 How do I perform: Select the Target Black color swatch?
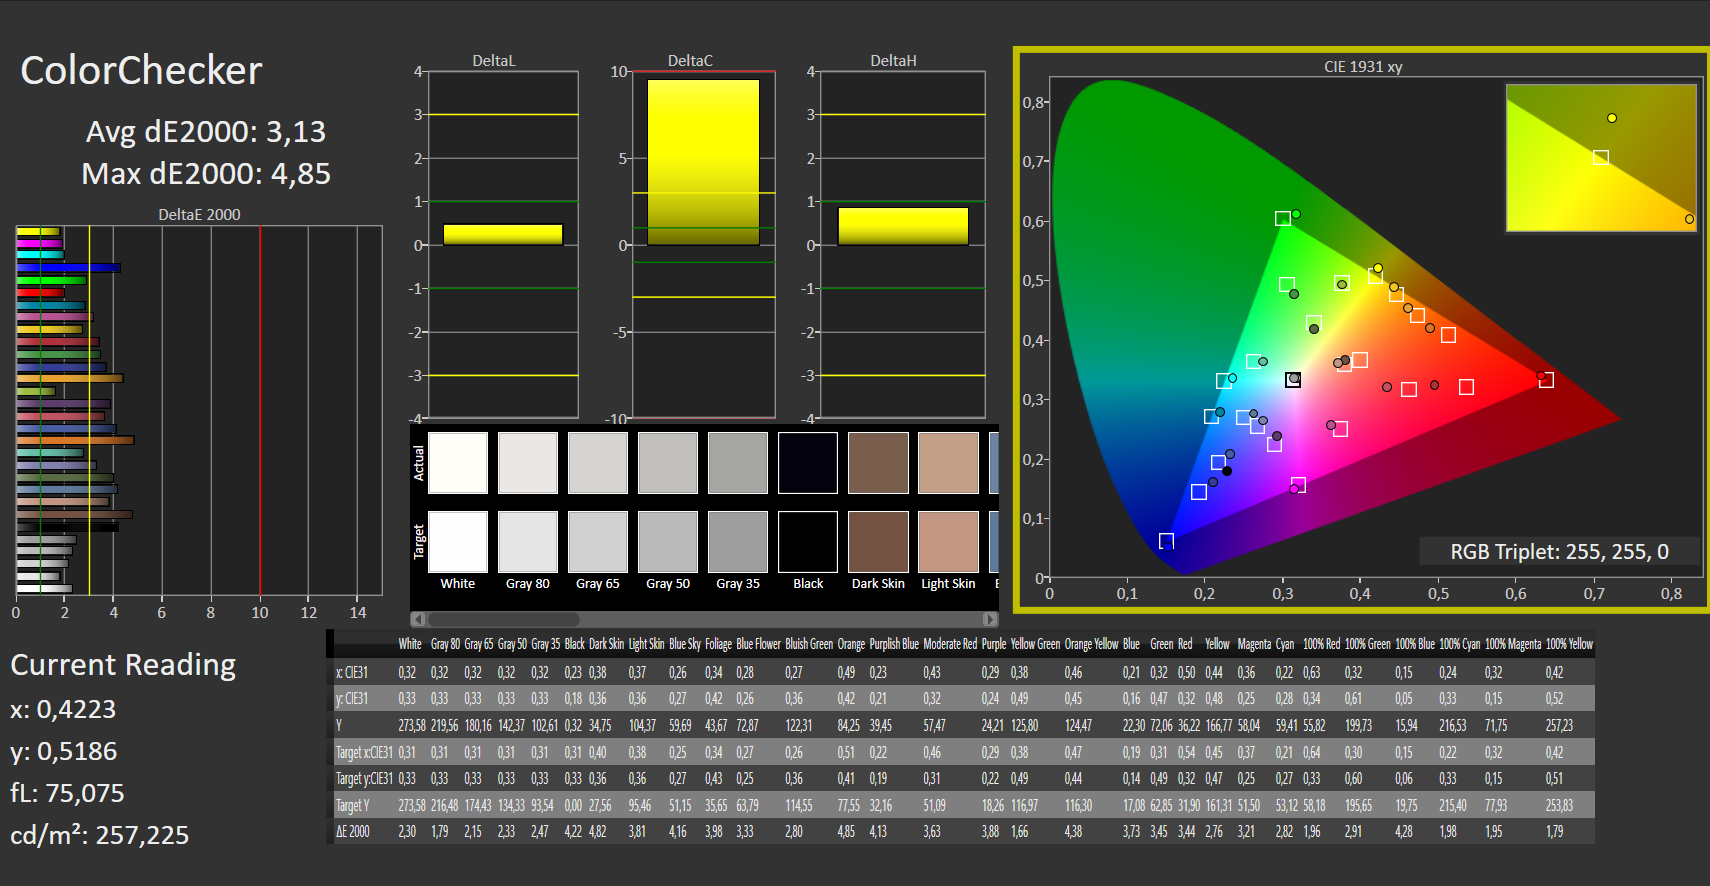808,542
